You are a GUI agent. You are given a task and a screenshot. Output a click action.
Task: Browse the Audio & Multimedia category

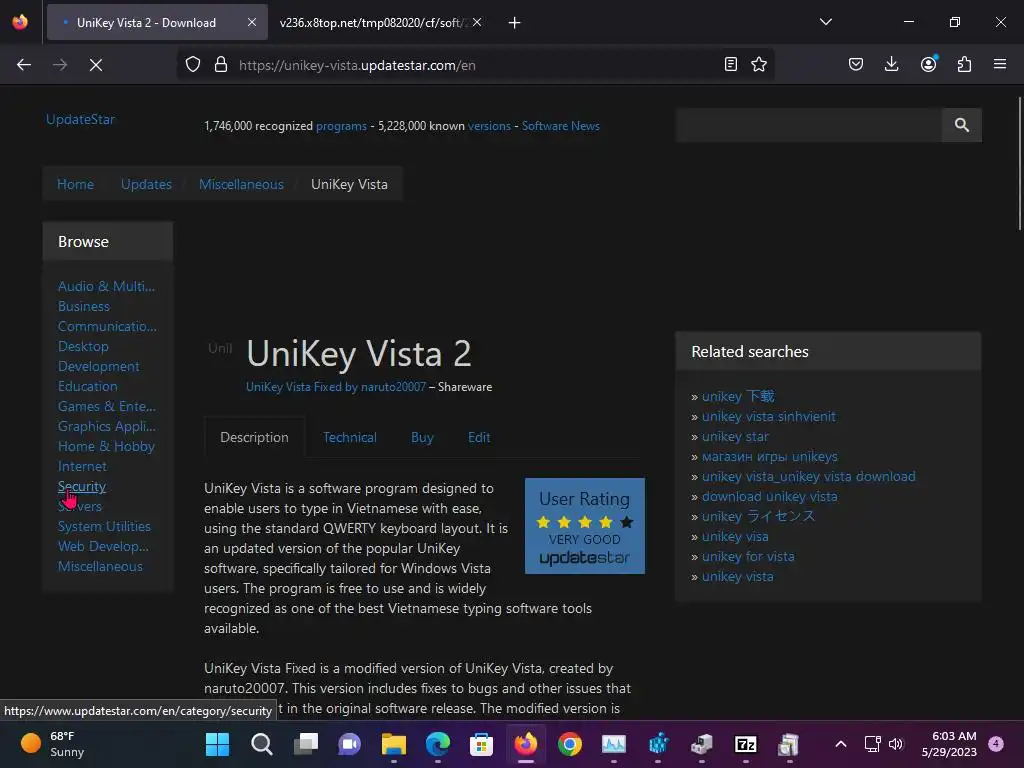click(x=106, y=286)
